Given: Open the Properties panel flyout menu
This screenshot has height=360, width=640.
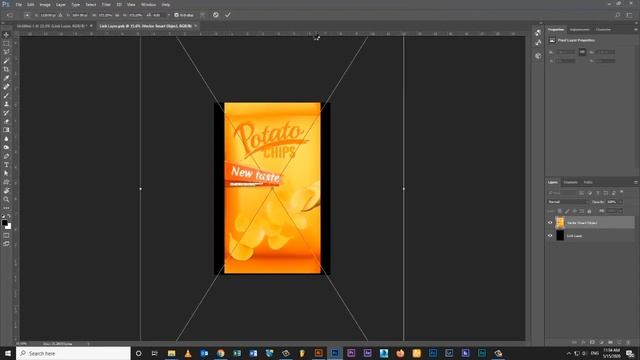Looking at the screenshot, I should coord(636,29).
